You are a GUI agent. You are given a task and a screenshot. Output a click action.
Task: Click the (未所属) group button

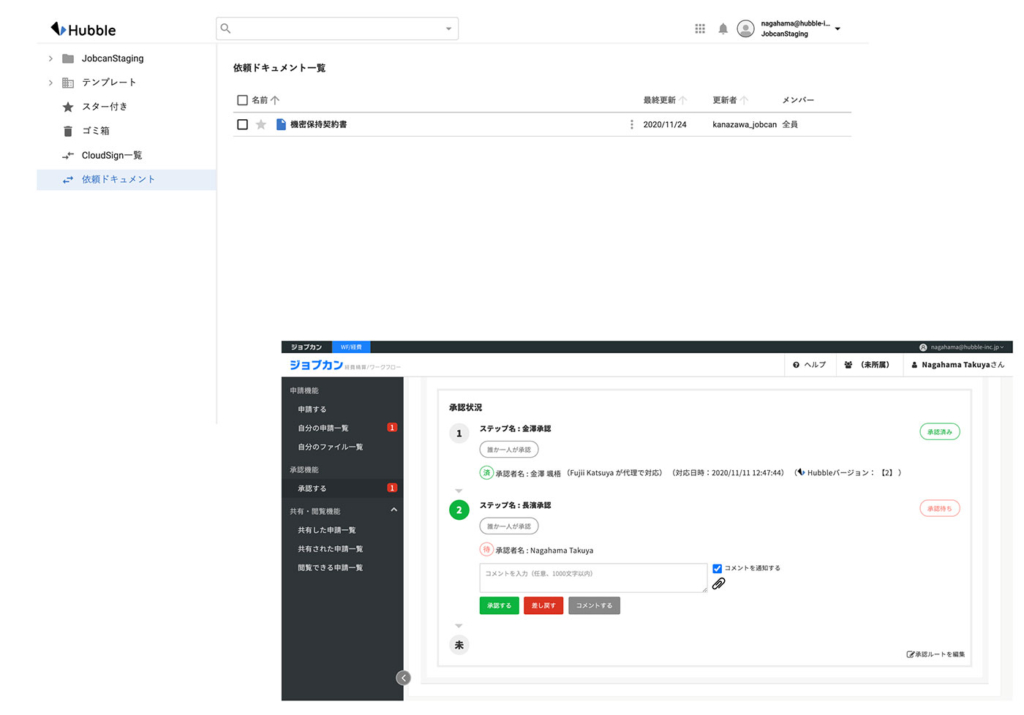pos(867,365)
